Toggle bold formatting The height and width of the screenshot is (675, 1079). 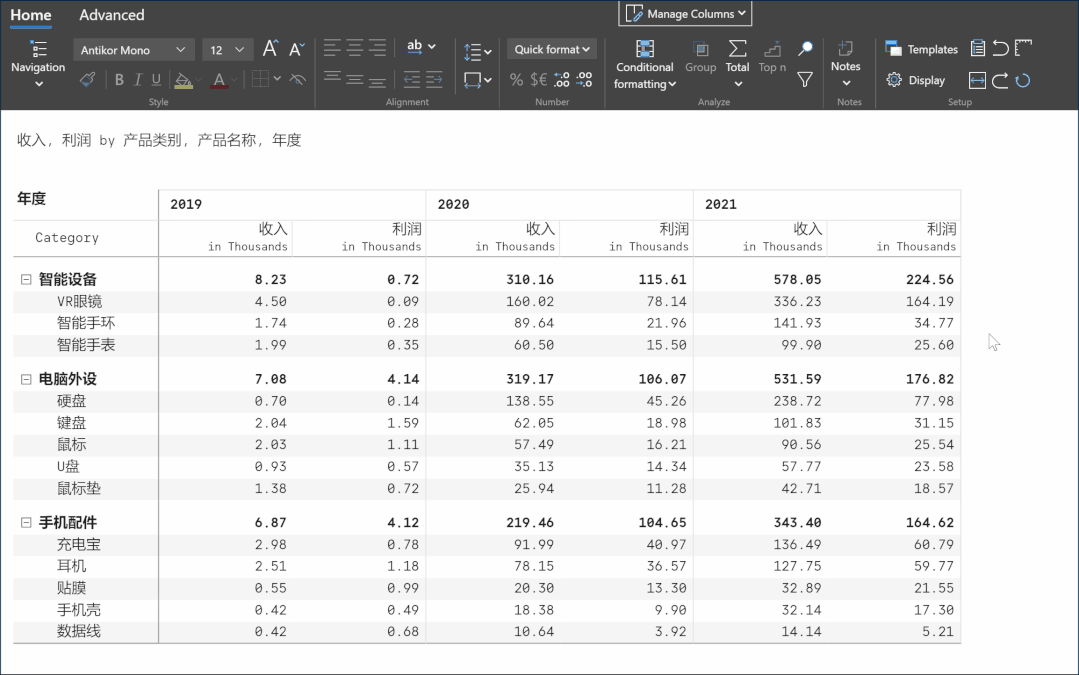119,80
